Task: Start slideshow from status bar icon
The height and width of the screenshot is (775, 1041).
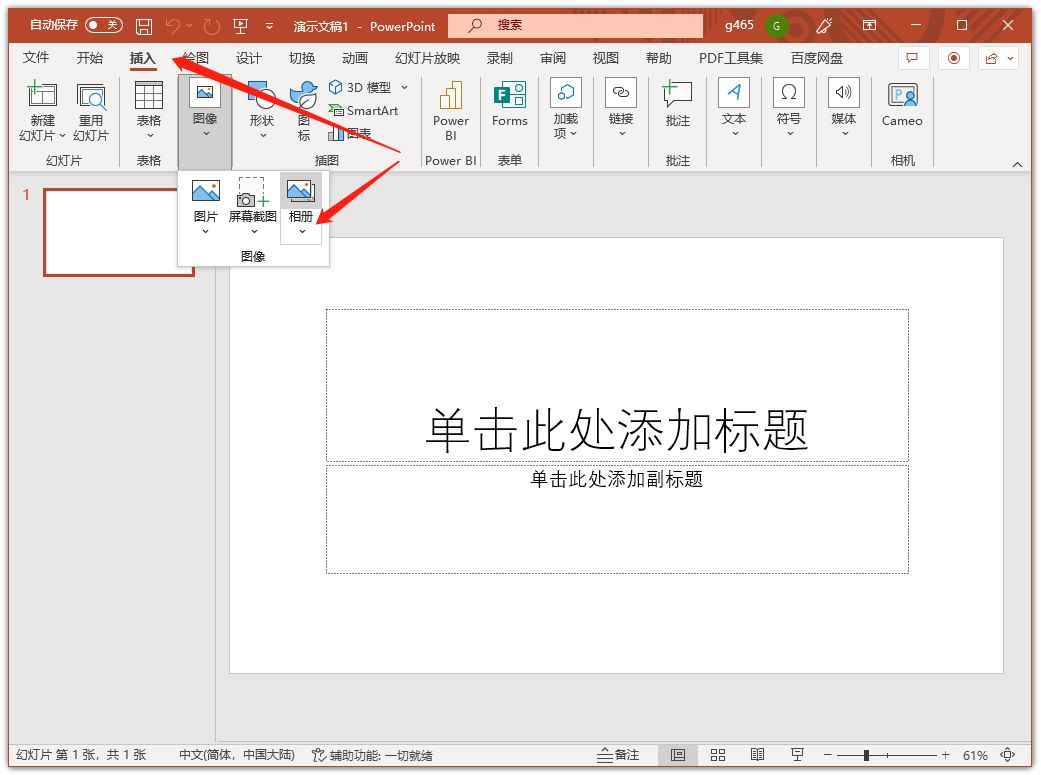Action: pos(797,755)
